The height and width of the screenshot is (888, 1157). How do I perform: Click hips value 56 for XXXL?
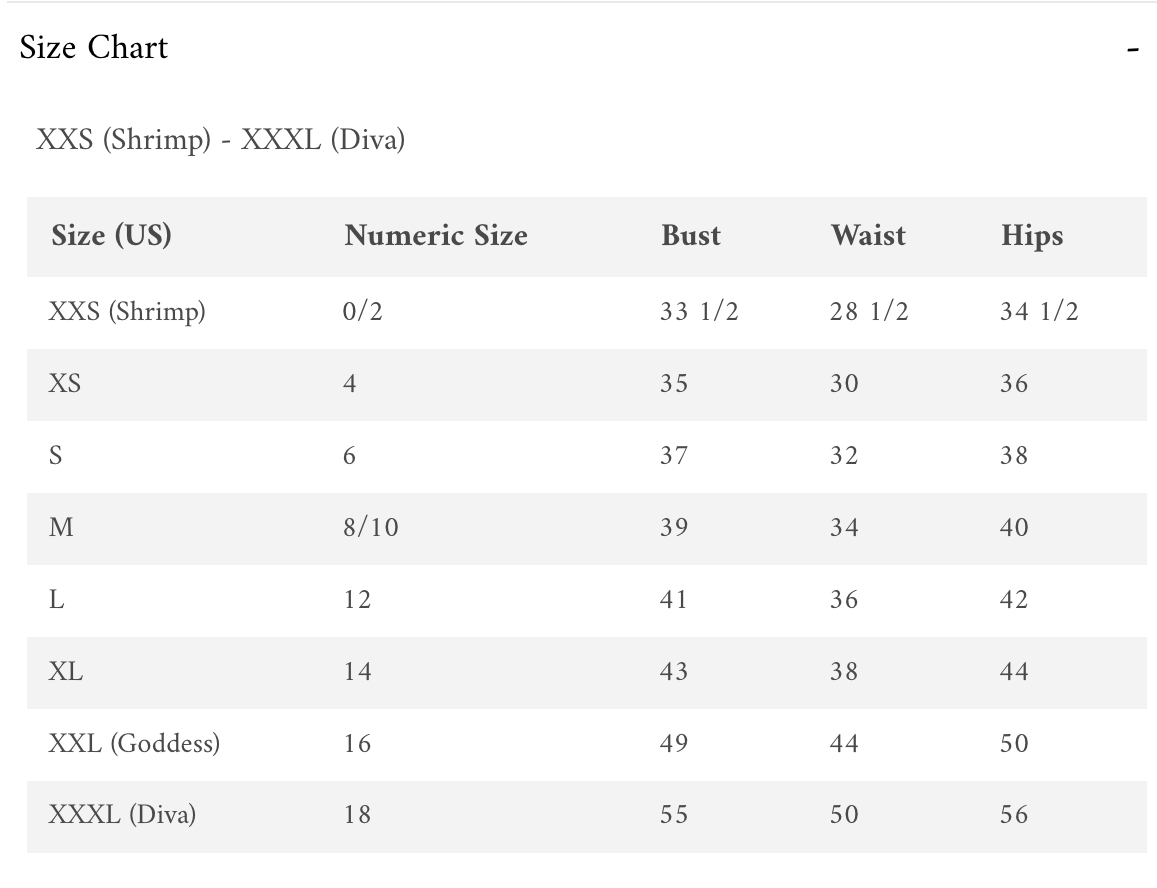(x=1014, y=815)
